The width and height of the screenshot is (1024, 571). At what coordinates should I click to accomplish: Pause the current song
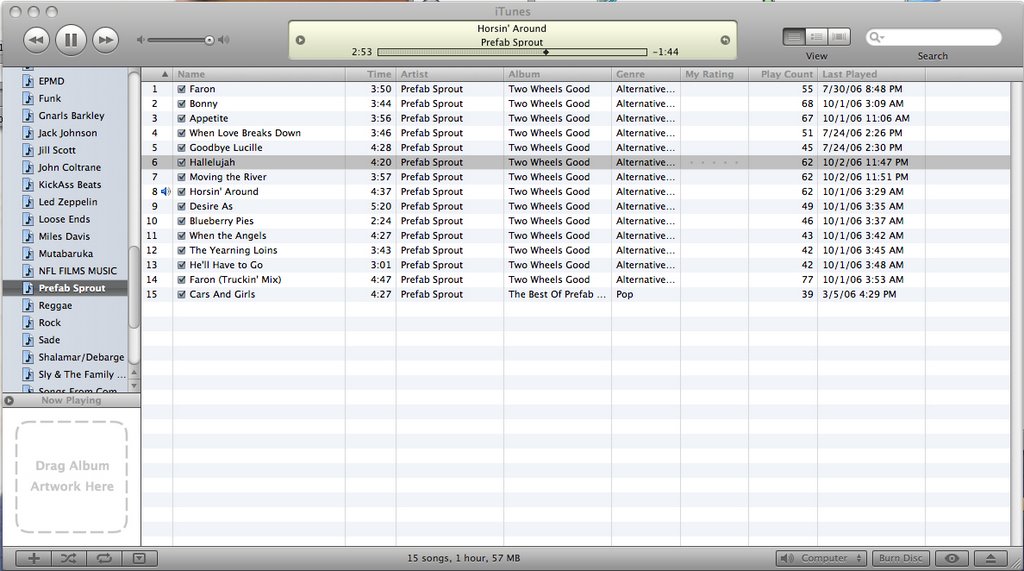point(71,40)
